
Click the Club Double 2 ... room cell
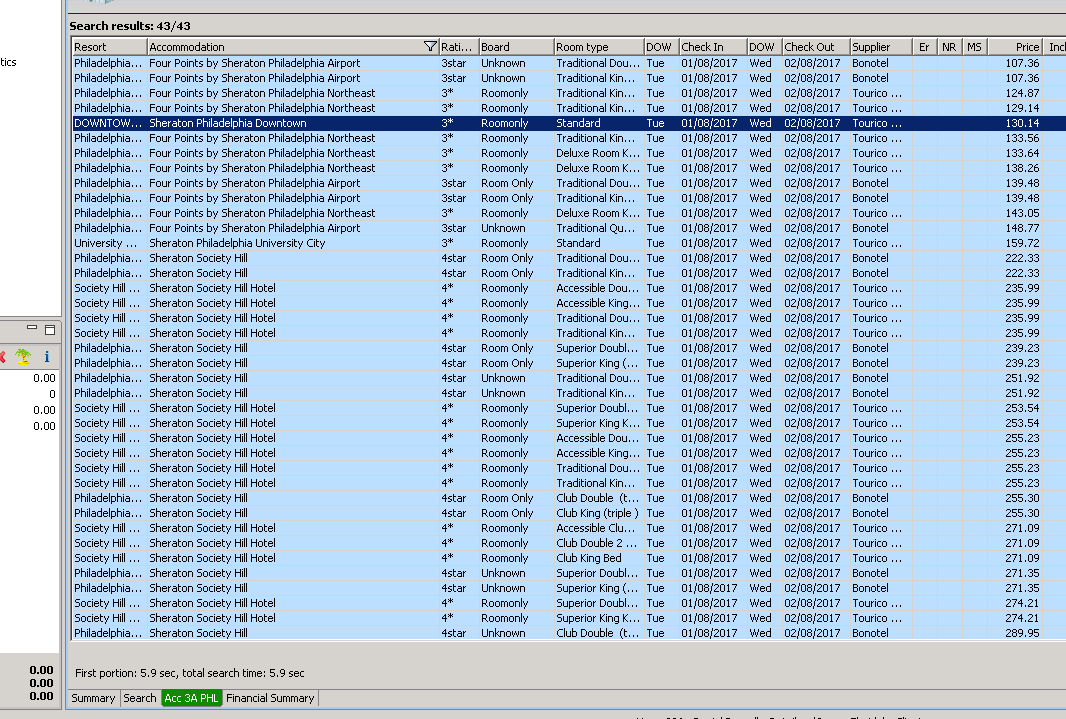(x=598, y=543)
